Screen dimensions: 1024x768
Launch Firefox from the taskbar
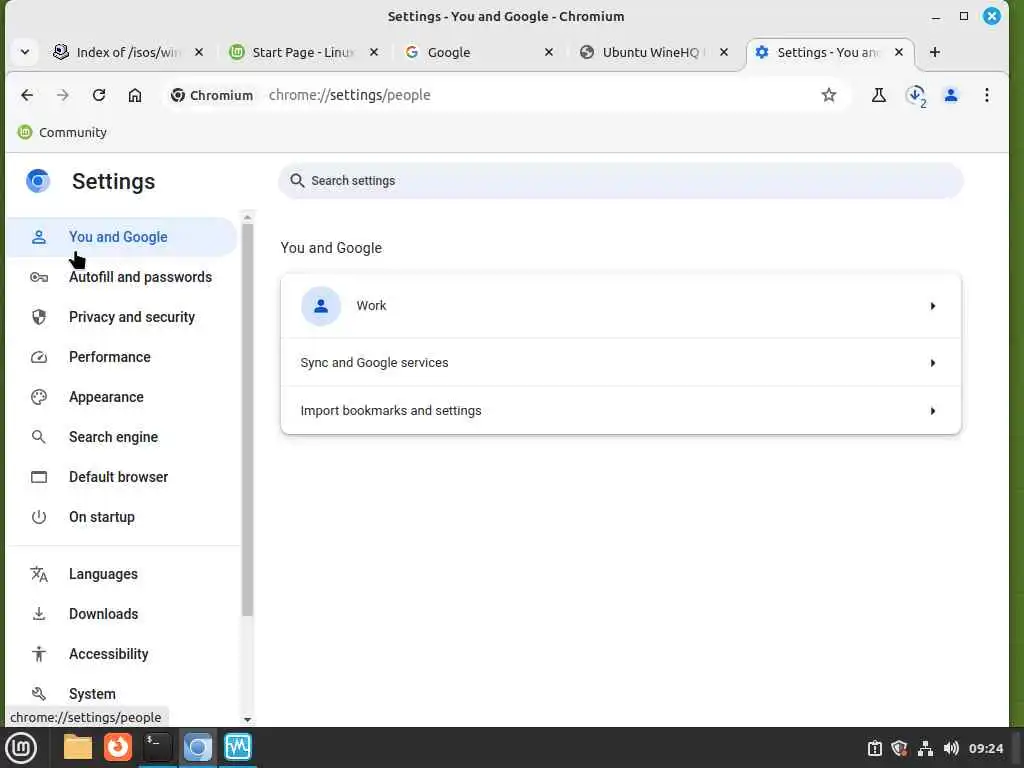coord(118,748)
